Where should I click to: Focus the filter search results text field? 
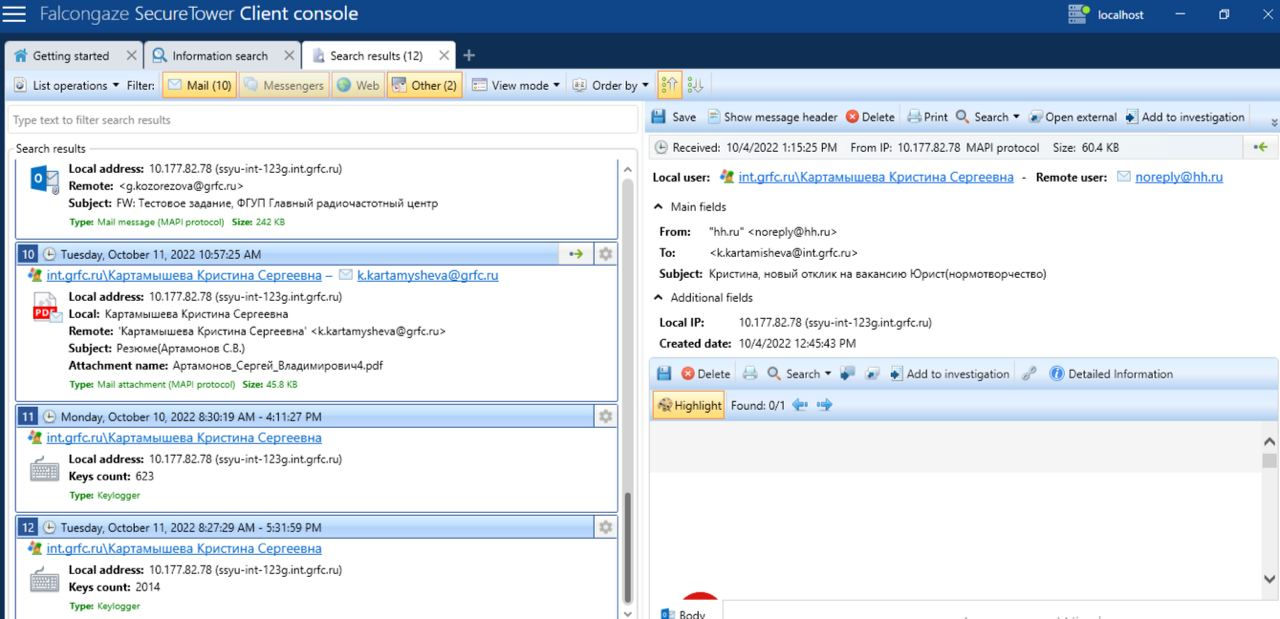tap(323, 120)
